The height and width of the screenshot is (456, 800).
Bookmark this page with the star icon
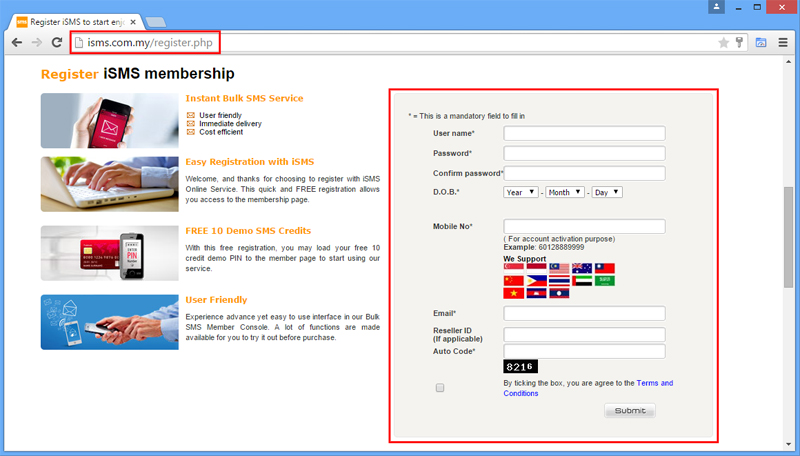(x=723, y=43)
